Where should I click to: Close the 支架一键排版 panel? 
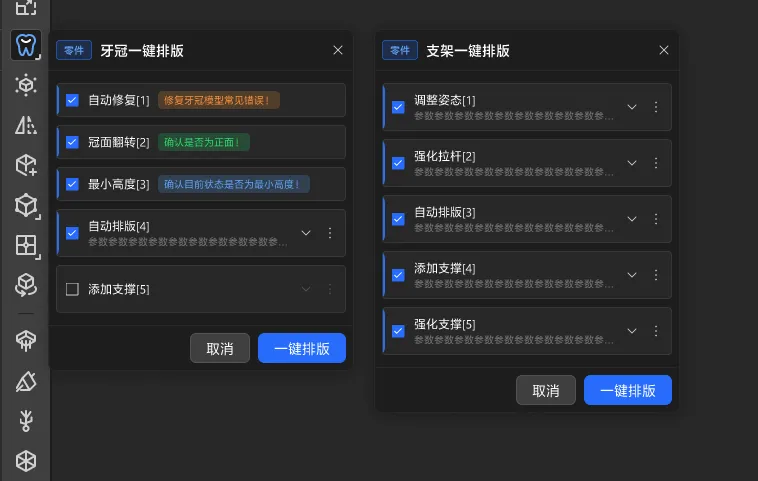[x=664, y=50]
